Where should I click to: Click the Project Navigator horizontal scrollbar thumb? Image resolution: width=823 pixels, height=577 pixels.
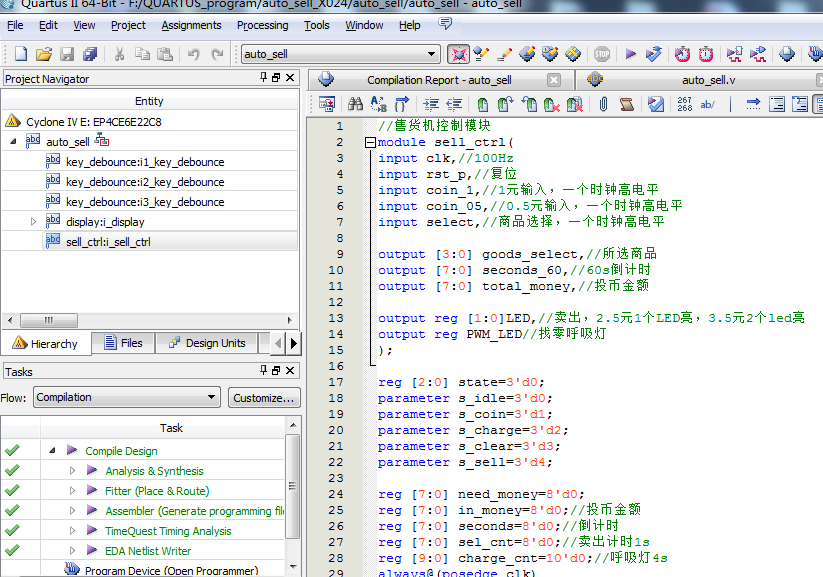coord(49,320)
